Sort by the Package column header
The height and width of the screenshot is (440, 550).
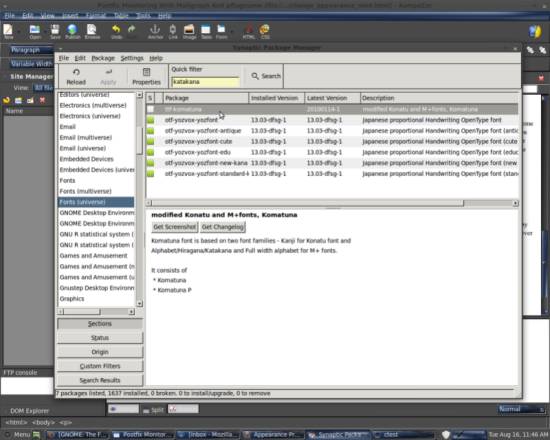(x=206, y=98)
